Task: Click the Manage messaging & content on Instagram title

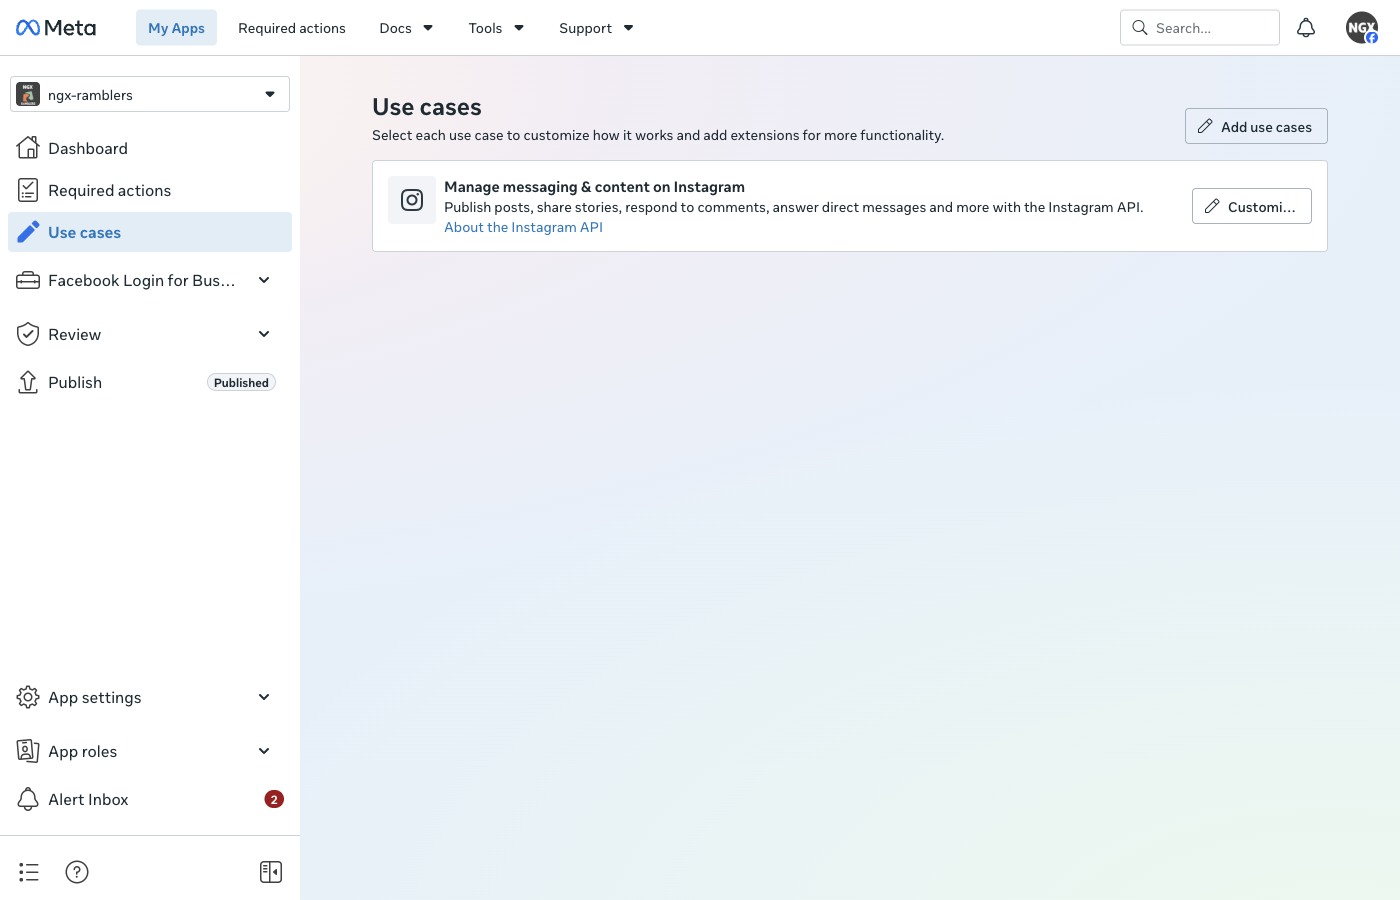Action: click(594, 187)
